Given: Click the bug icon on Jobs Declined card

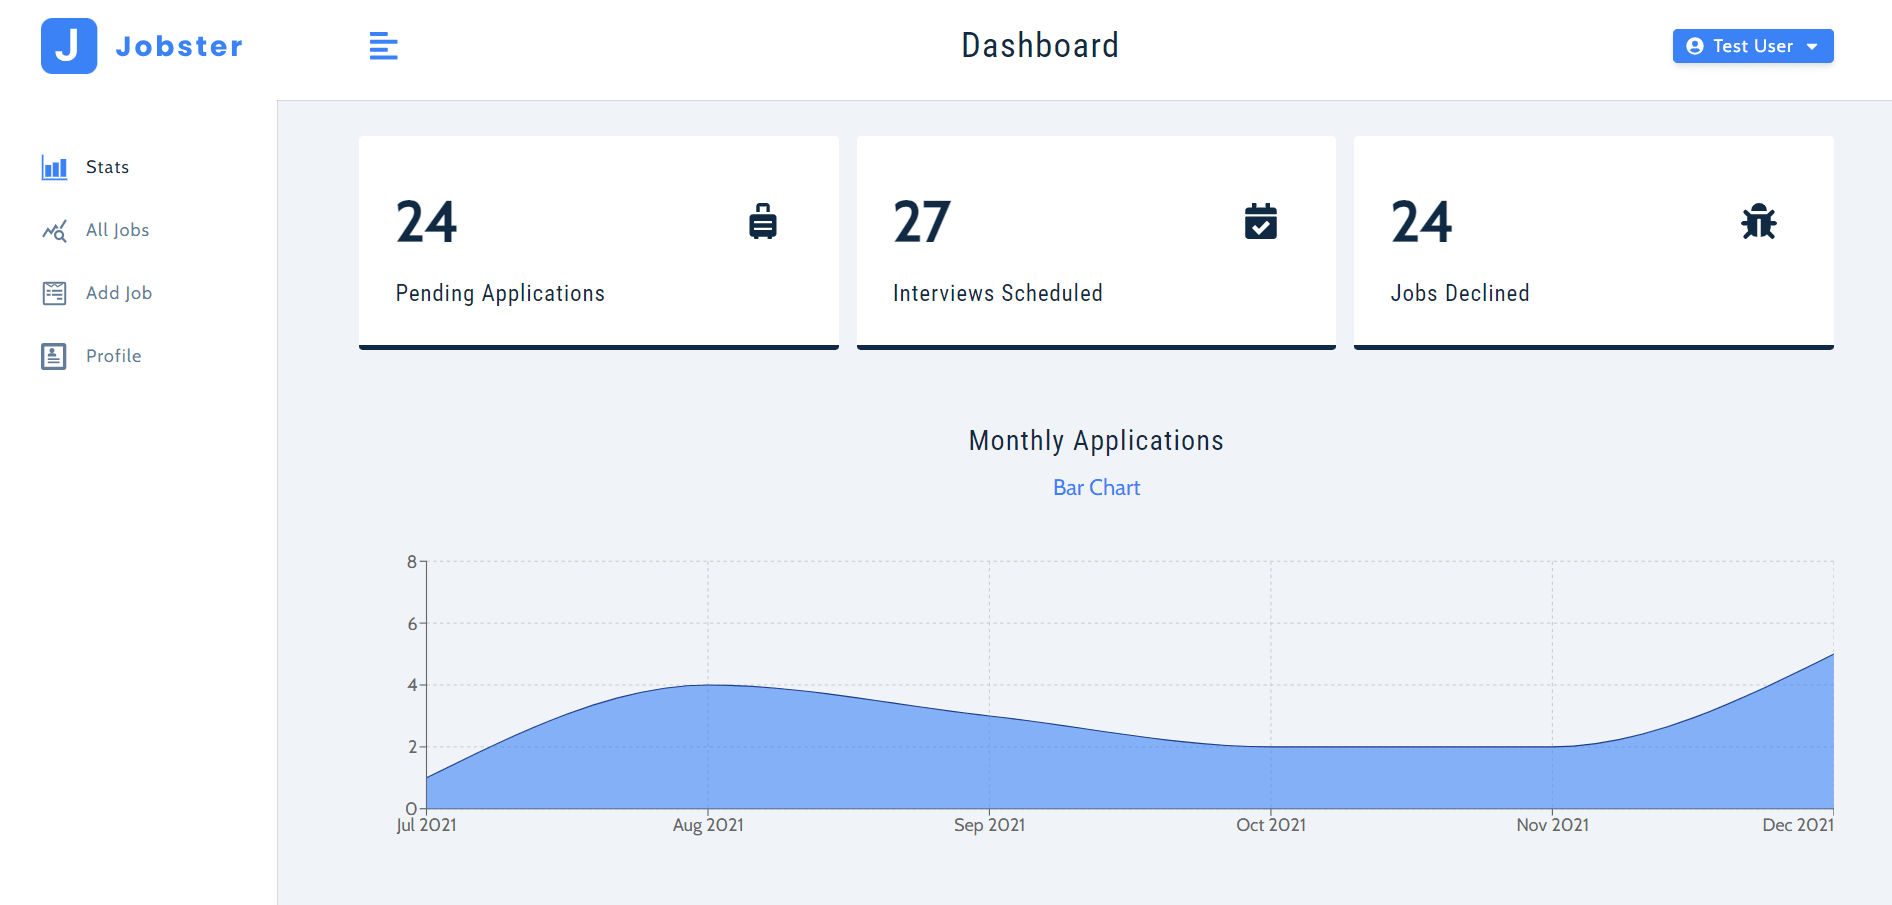Looking at the screenshot, I should [1758, 221].
